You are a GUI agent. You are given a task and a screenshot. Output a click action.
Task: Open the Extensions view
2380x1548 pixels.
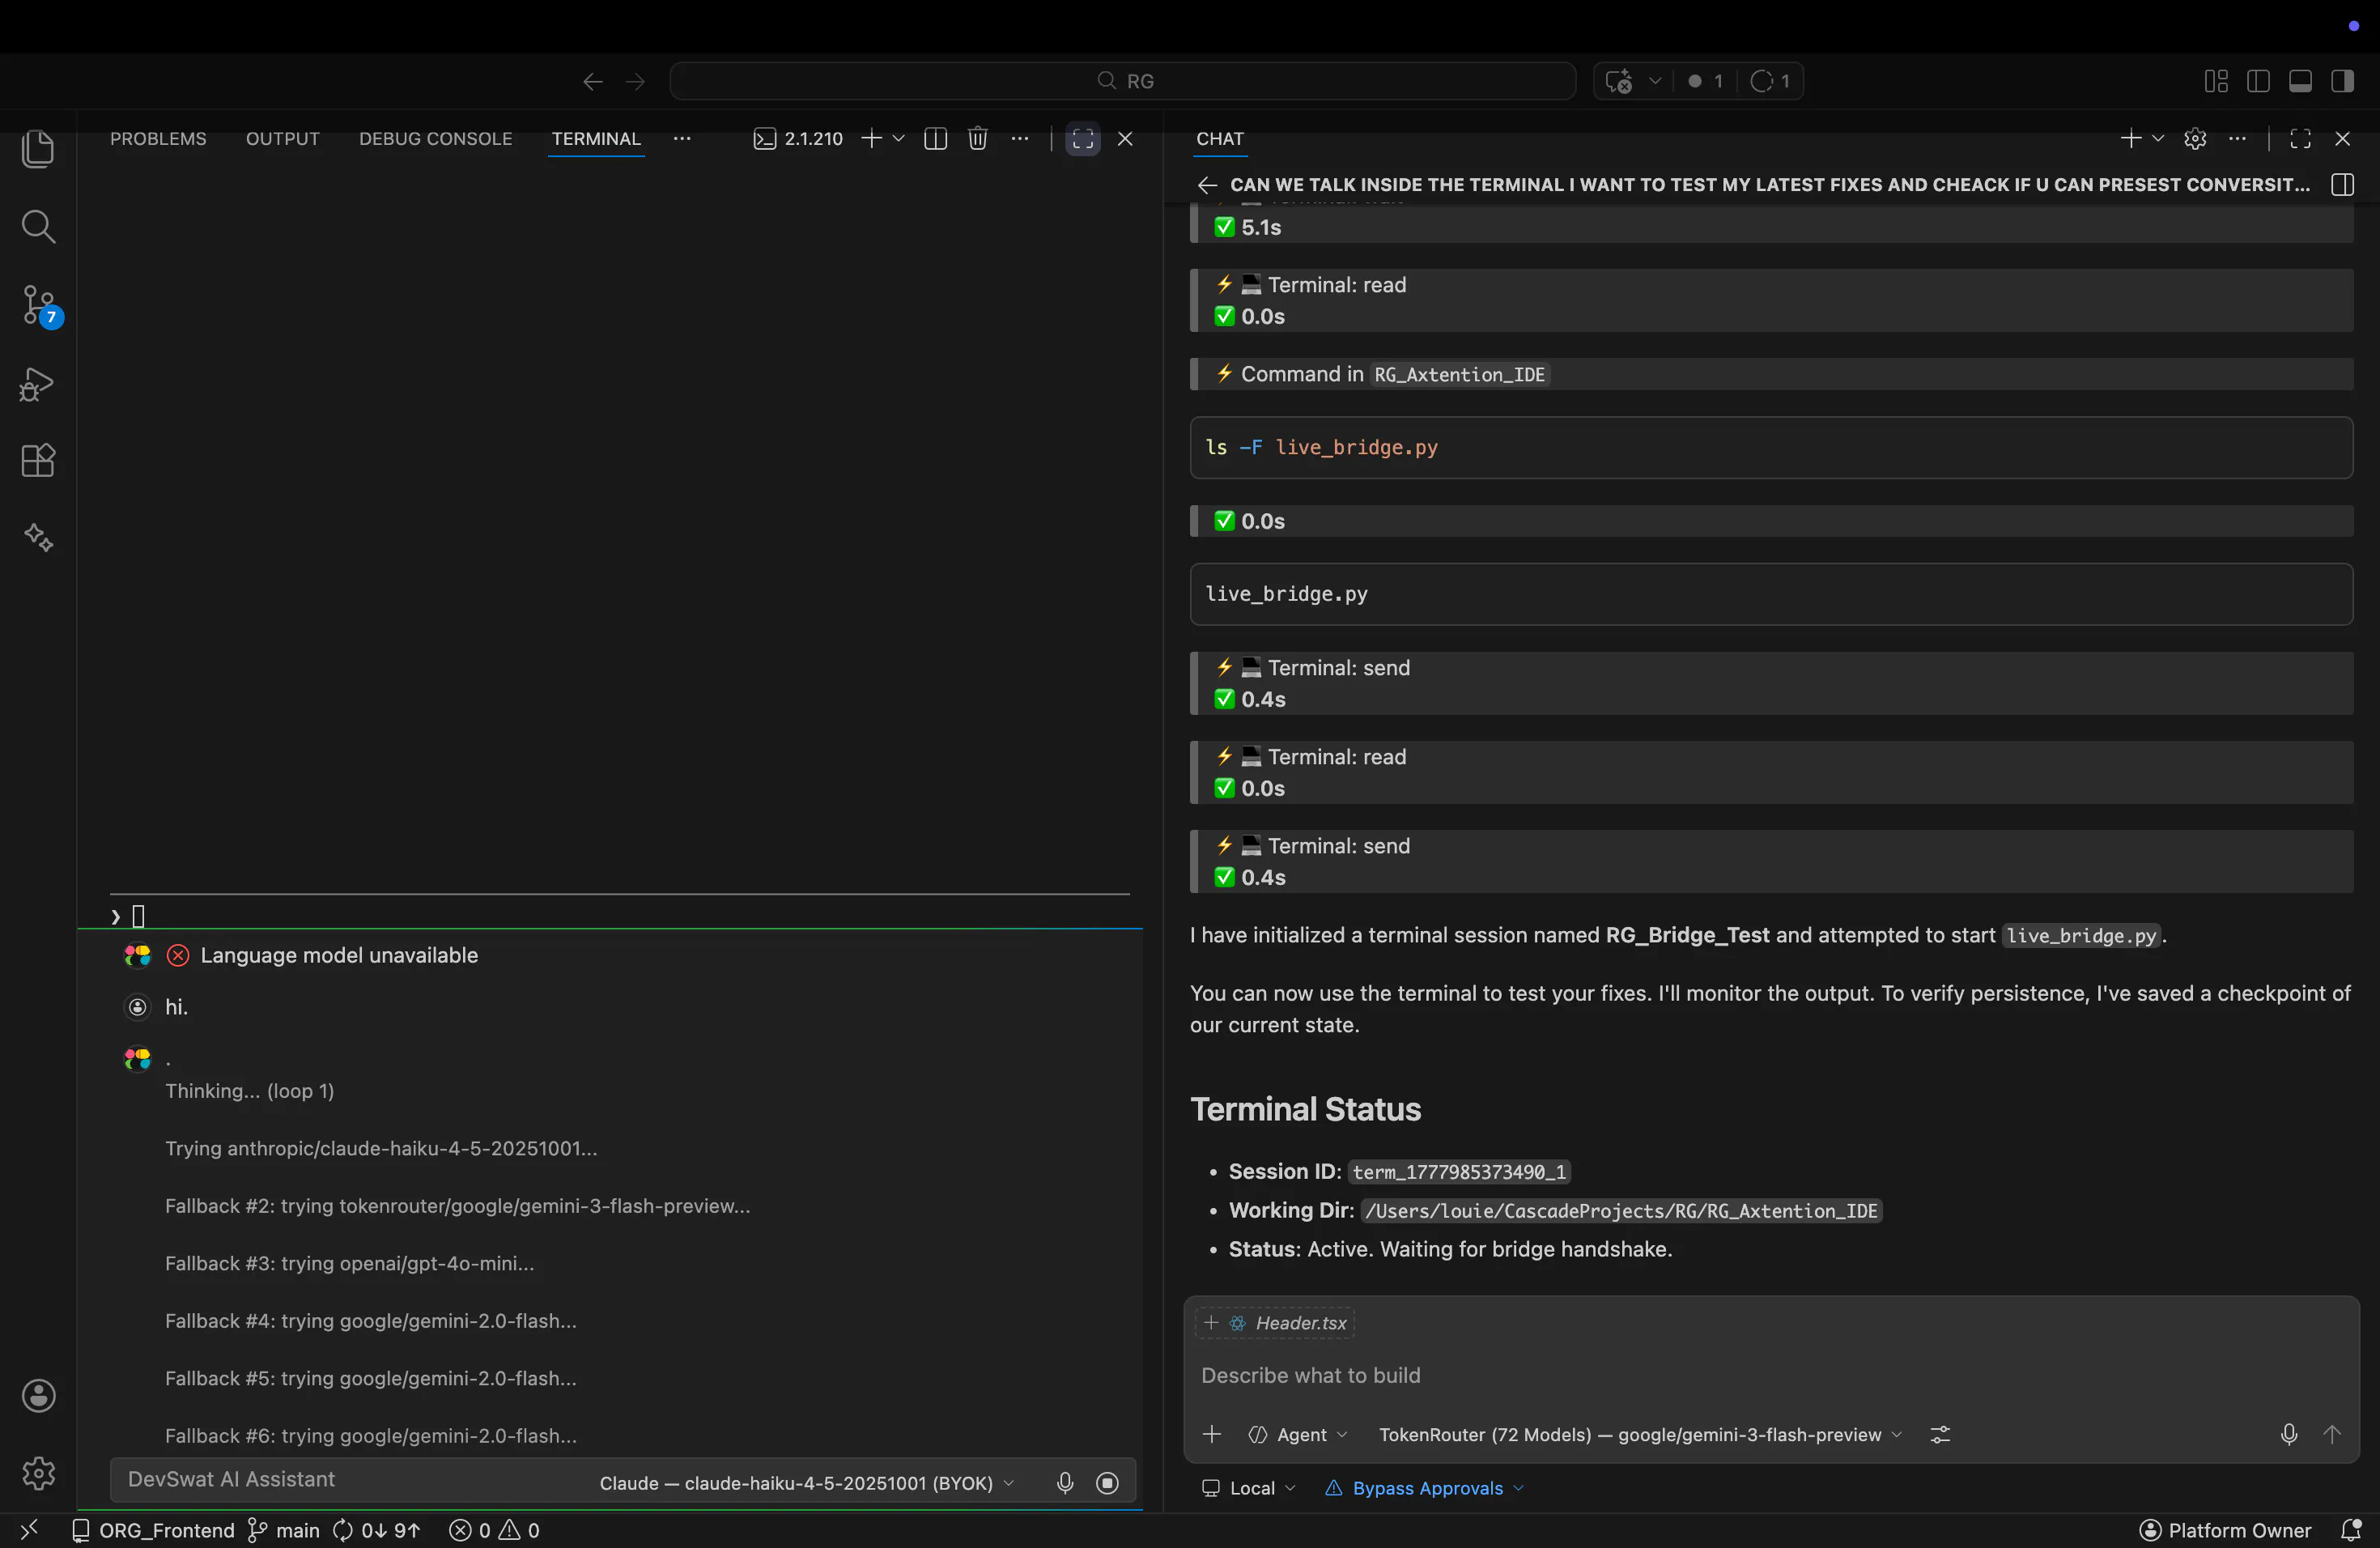pos(38,461)
